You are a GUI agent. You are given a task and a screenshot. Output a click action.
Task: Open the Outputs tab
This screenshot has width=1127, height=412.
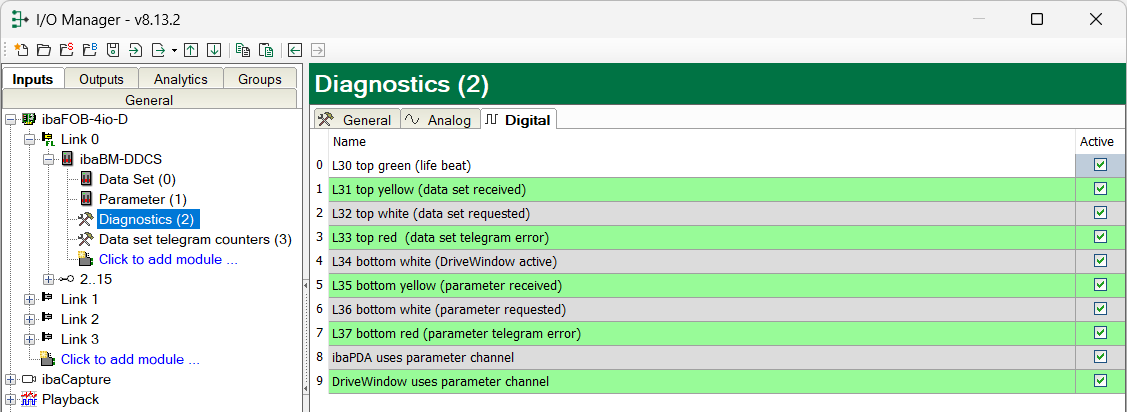pyautogui.click(x=101, y=79)
